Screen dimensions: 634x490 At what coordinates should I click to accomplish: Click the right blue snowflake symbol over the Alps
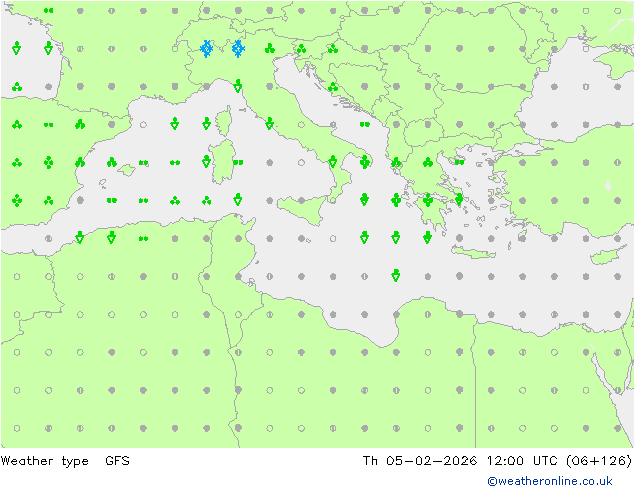238,49
